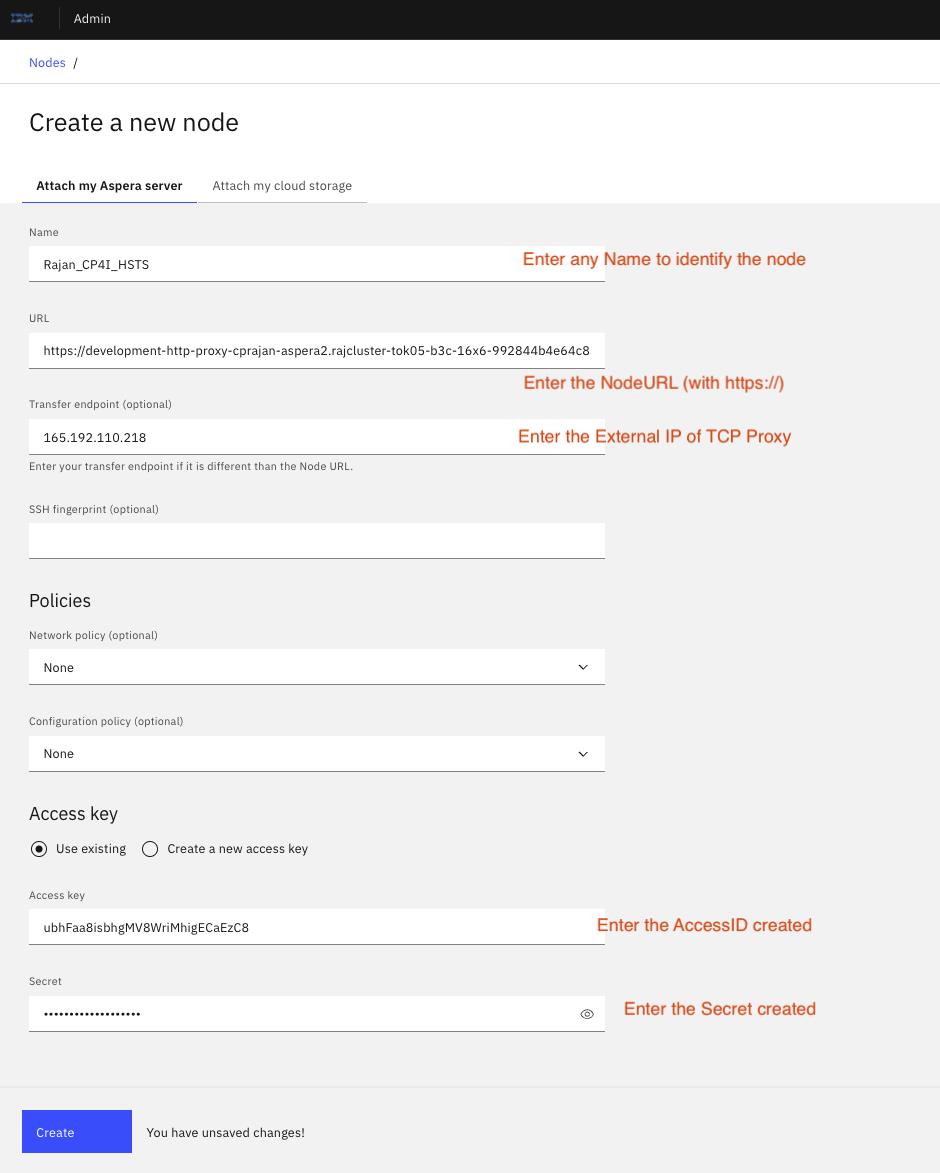940x1173 pixels.
Task: Click the unsaved changes warning text
Action: [x=225, y=1132]
